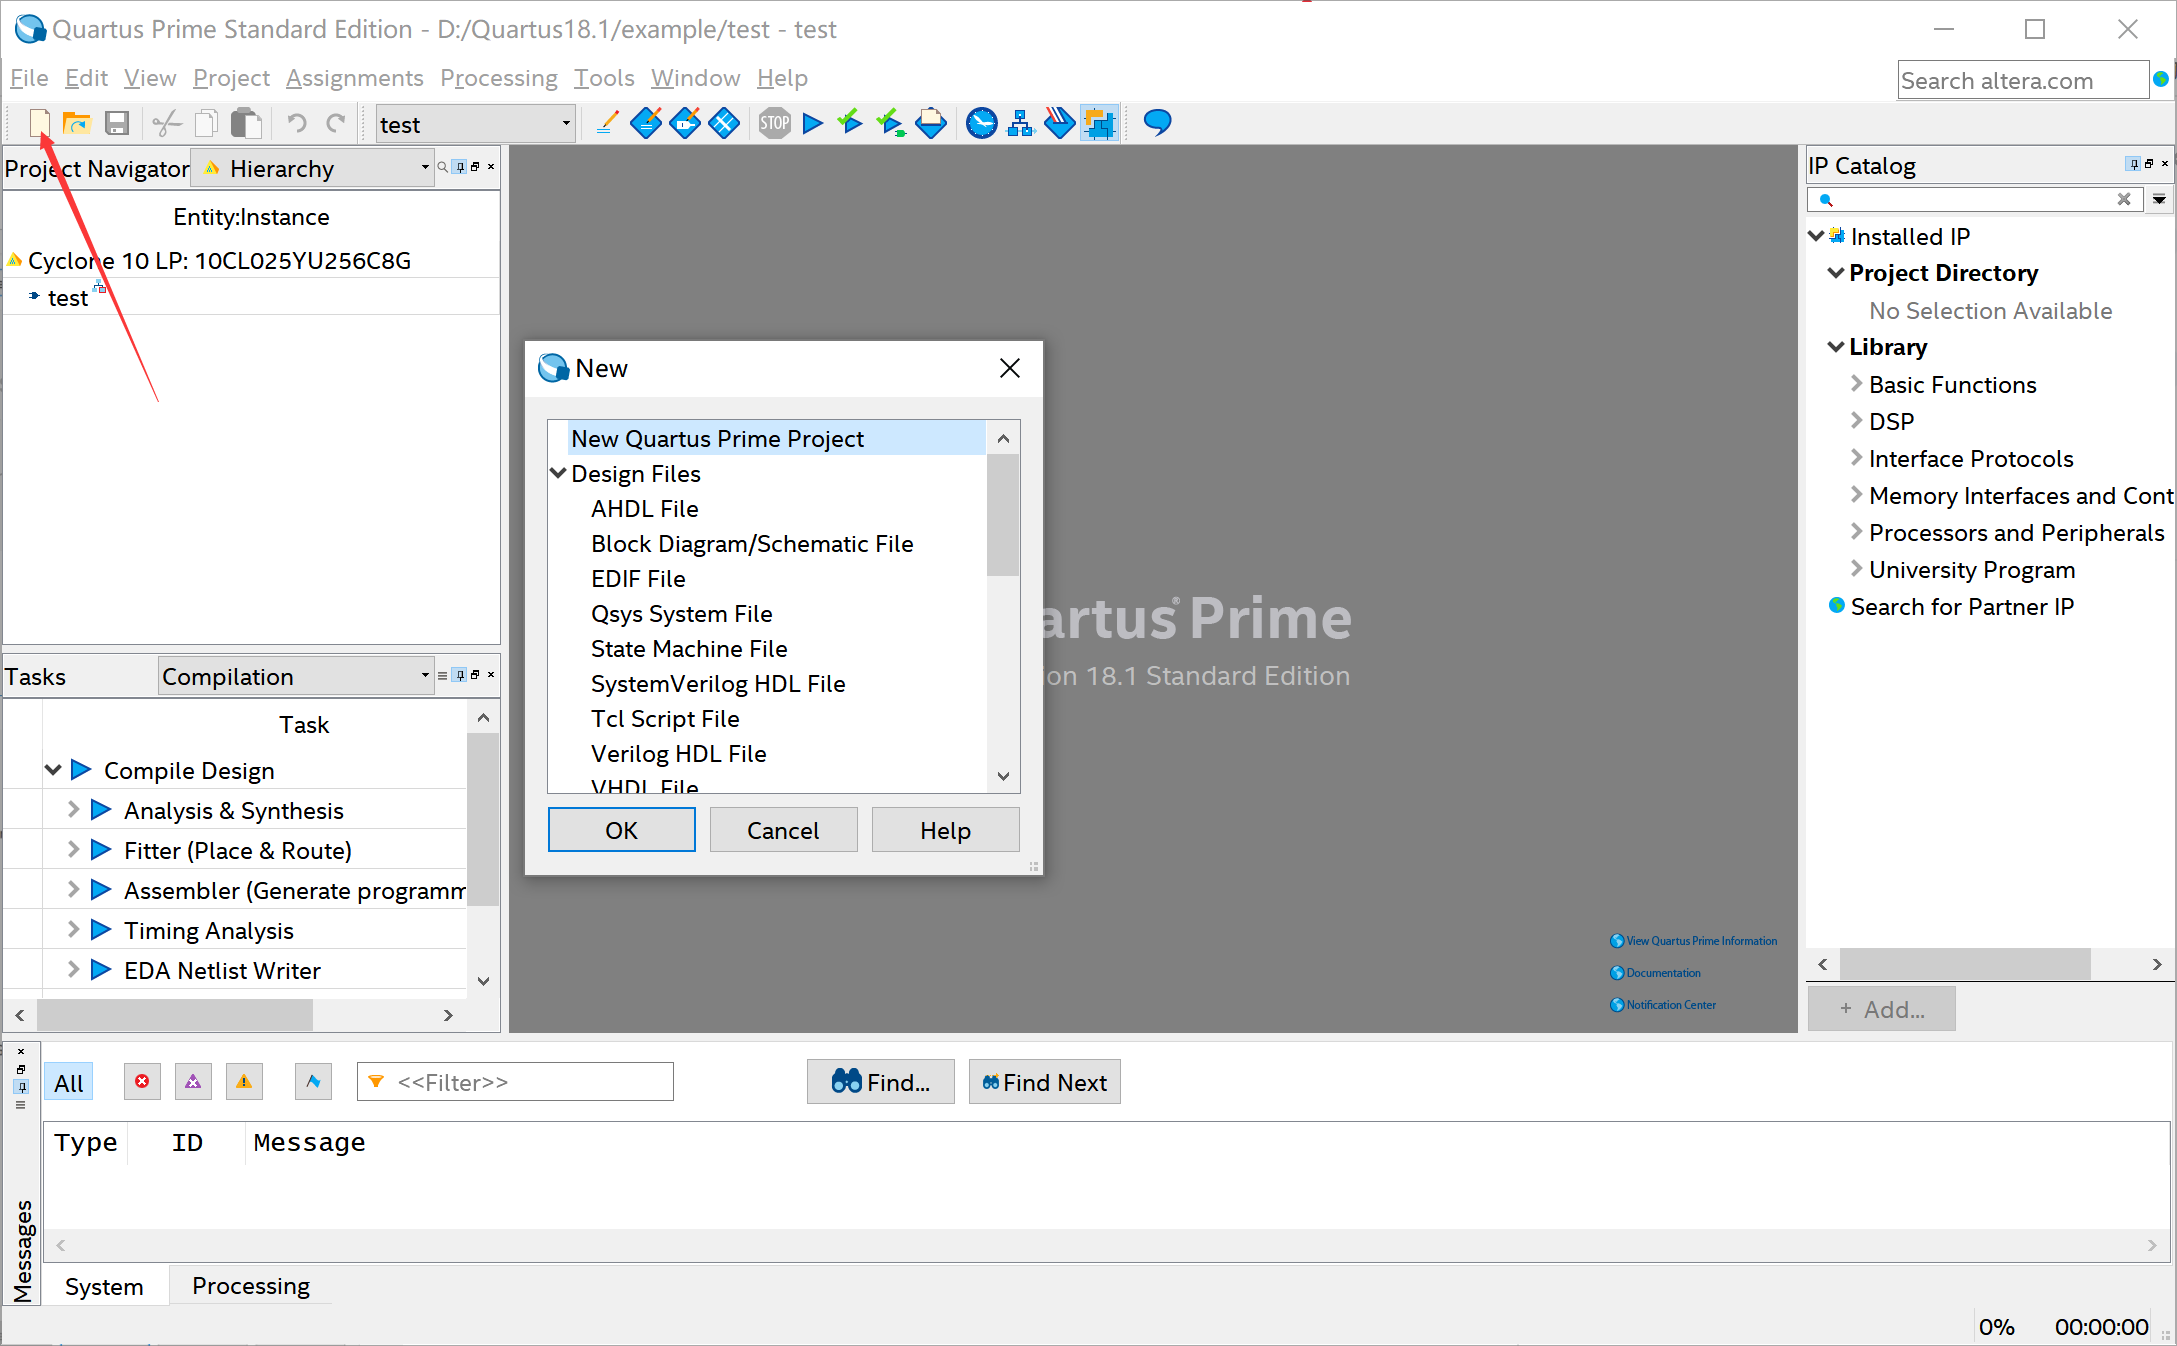
Task: Click the Start Compilation play icon
Action: [x=813, y=123]
